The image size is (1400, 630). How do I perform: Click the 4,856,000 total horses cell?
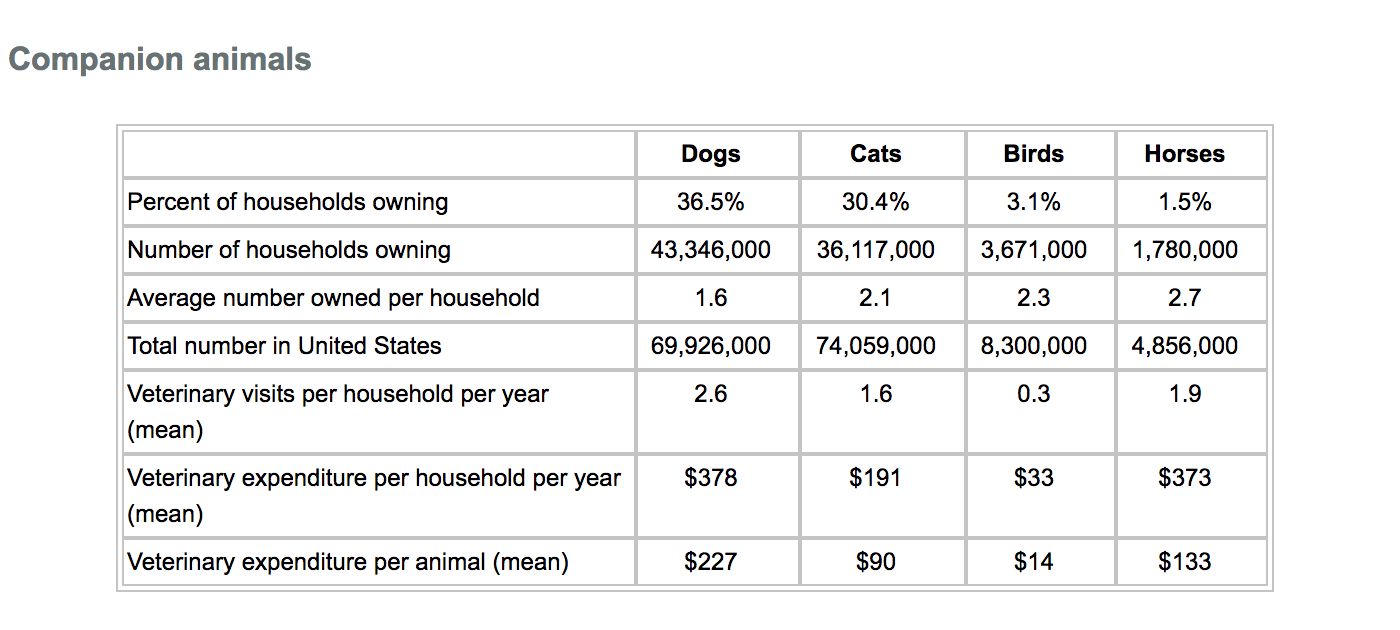[1184, 346]
